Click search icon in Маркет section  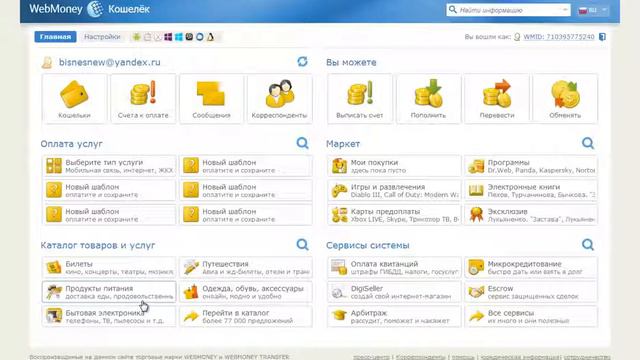tap(588, 143)
